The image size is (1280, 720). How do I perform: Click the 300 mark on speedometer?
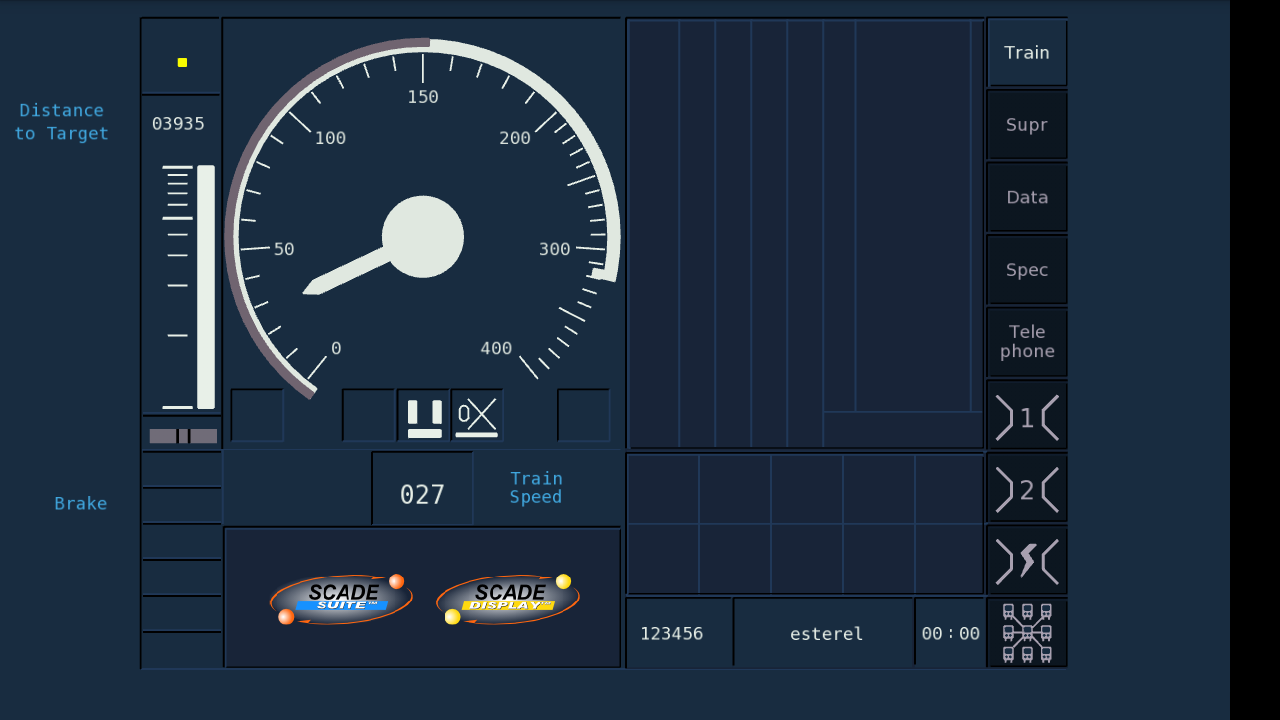(x=555, y=249)
